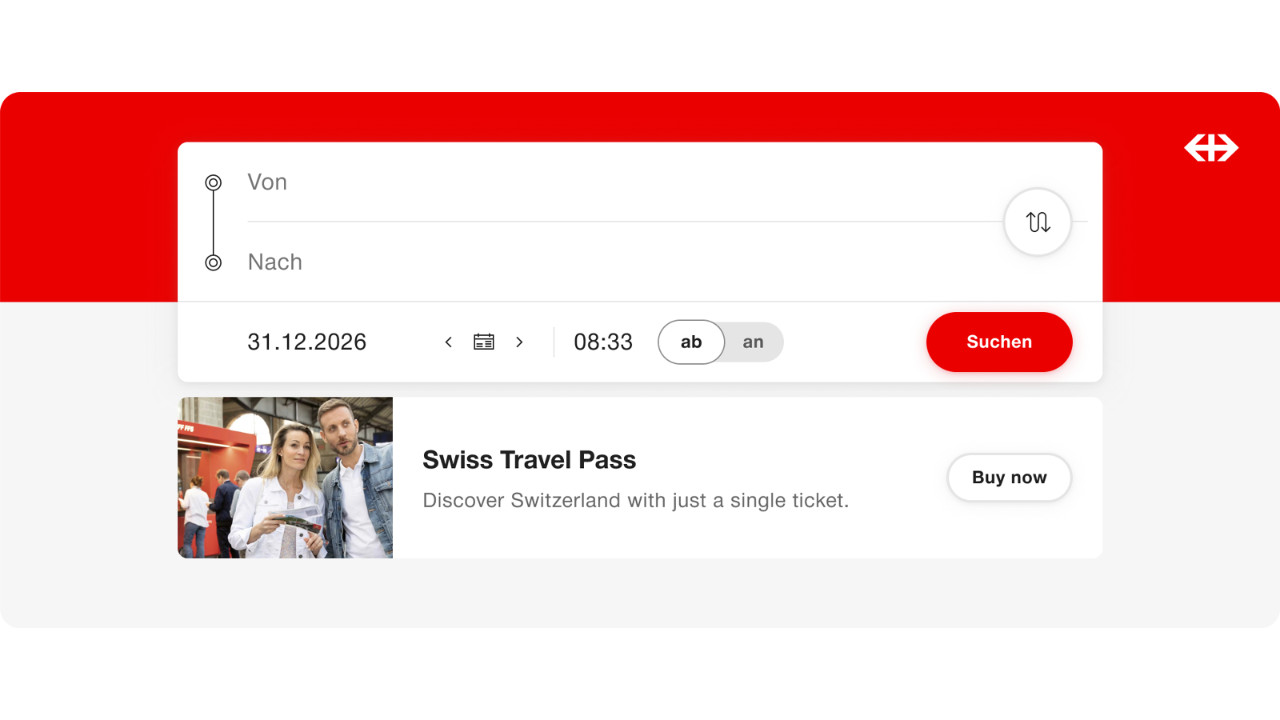
Task: Go to the previous day
Action: point(448,342)
